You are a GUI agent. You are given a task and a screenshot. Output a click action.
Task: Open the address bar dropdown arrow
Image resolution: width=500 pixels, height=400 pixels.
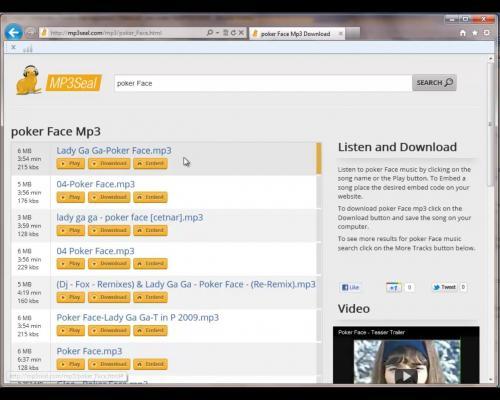point(217,33)
